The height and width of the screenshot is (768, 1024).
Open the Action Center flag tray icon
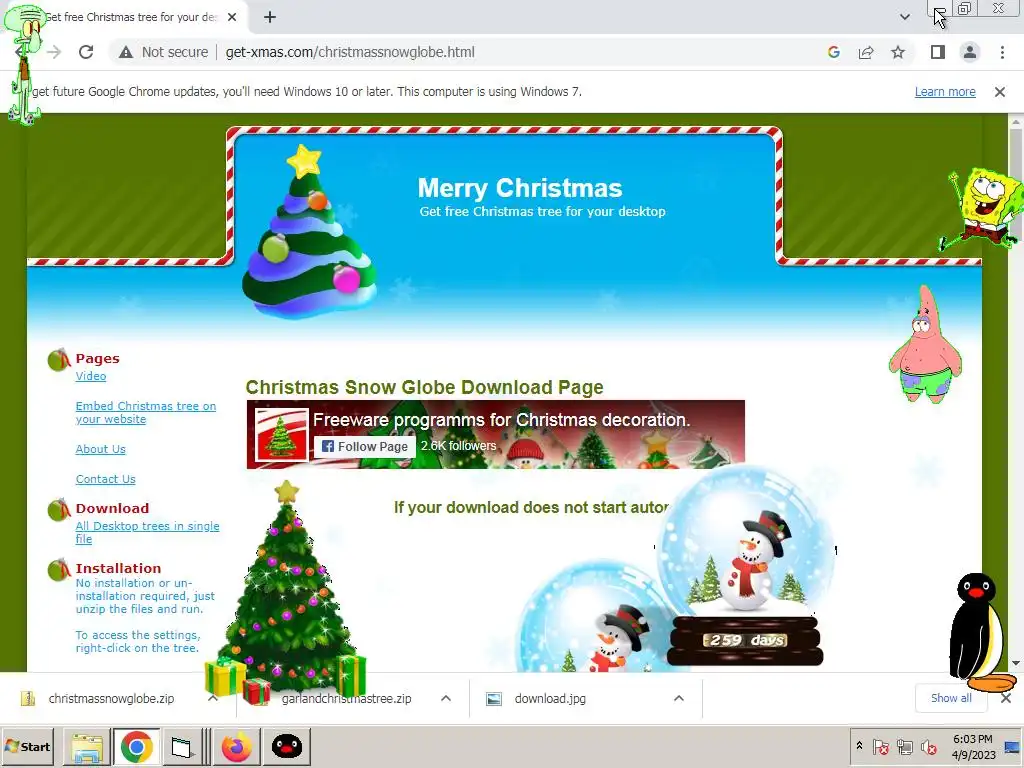tap(880, 746)
